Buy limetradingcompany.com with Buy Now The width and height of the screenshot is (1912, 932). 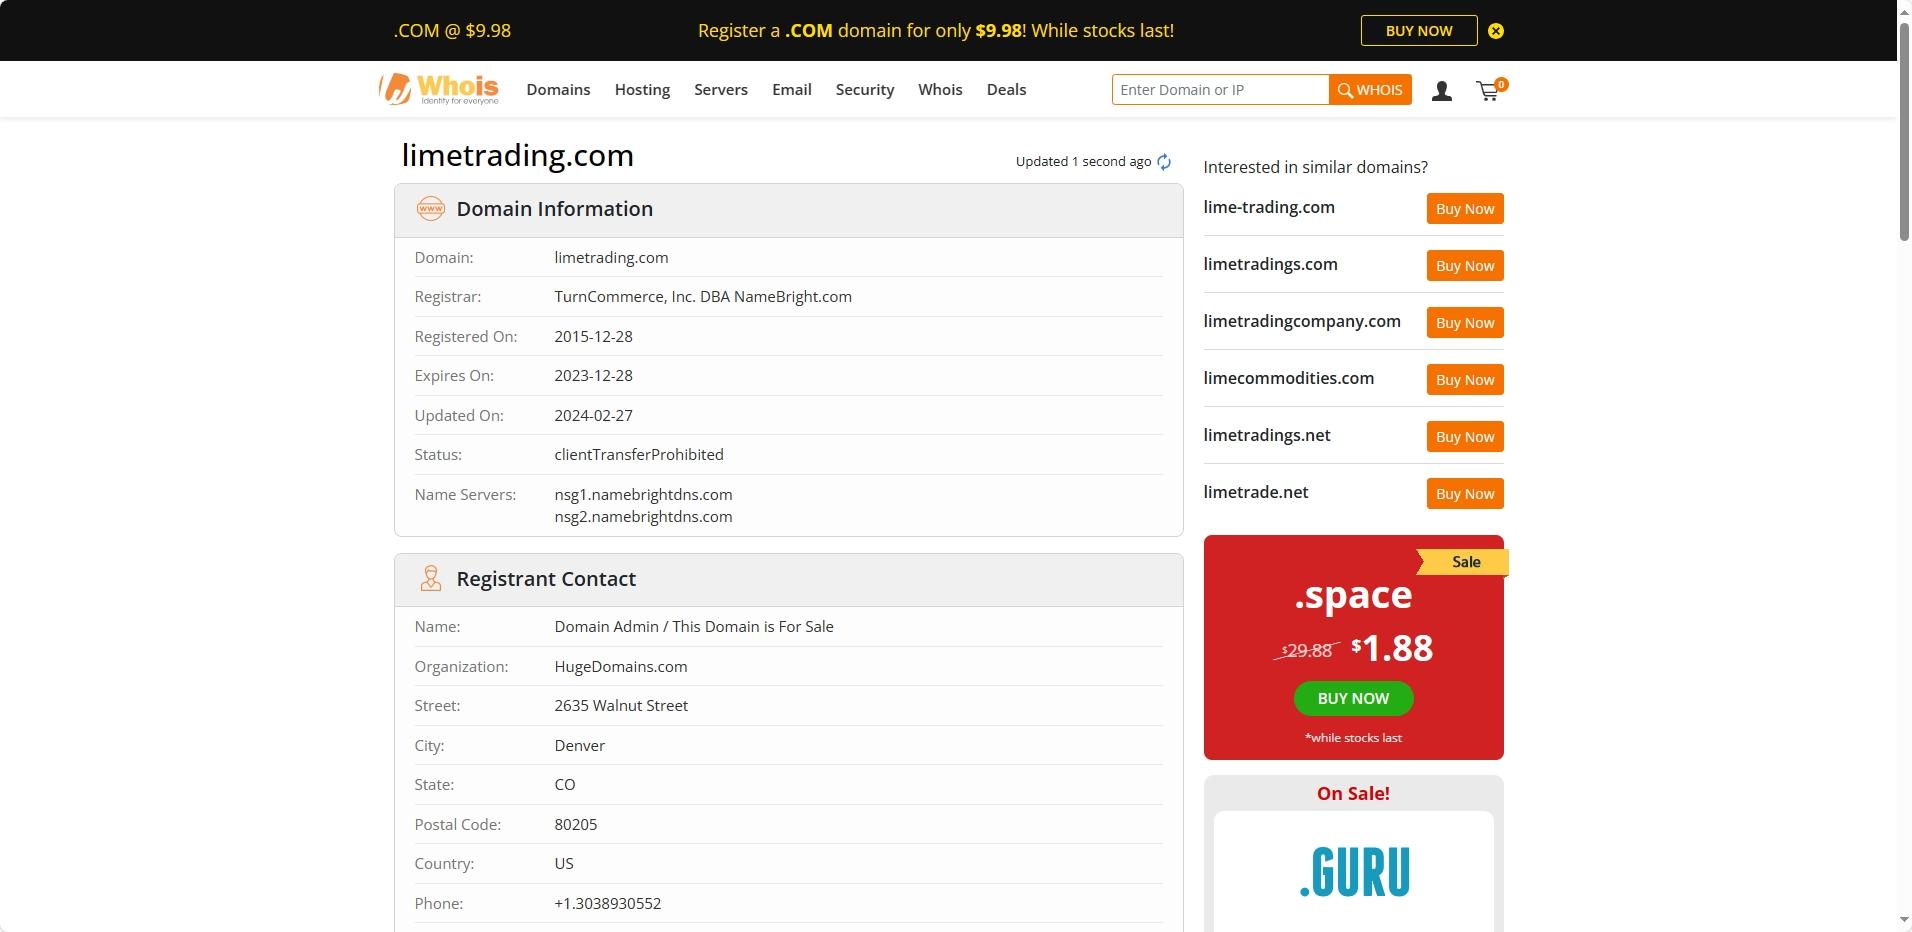coord(1465,323)
